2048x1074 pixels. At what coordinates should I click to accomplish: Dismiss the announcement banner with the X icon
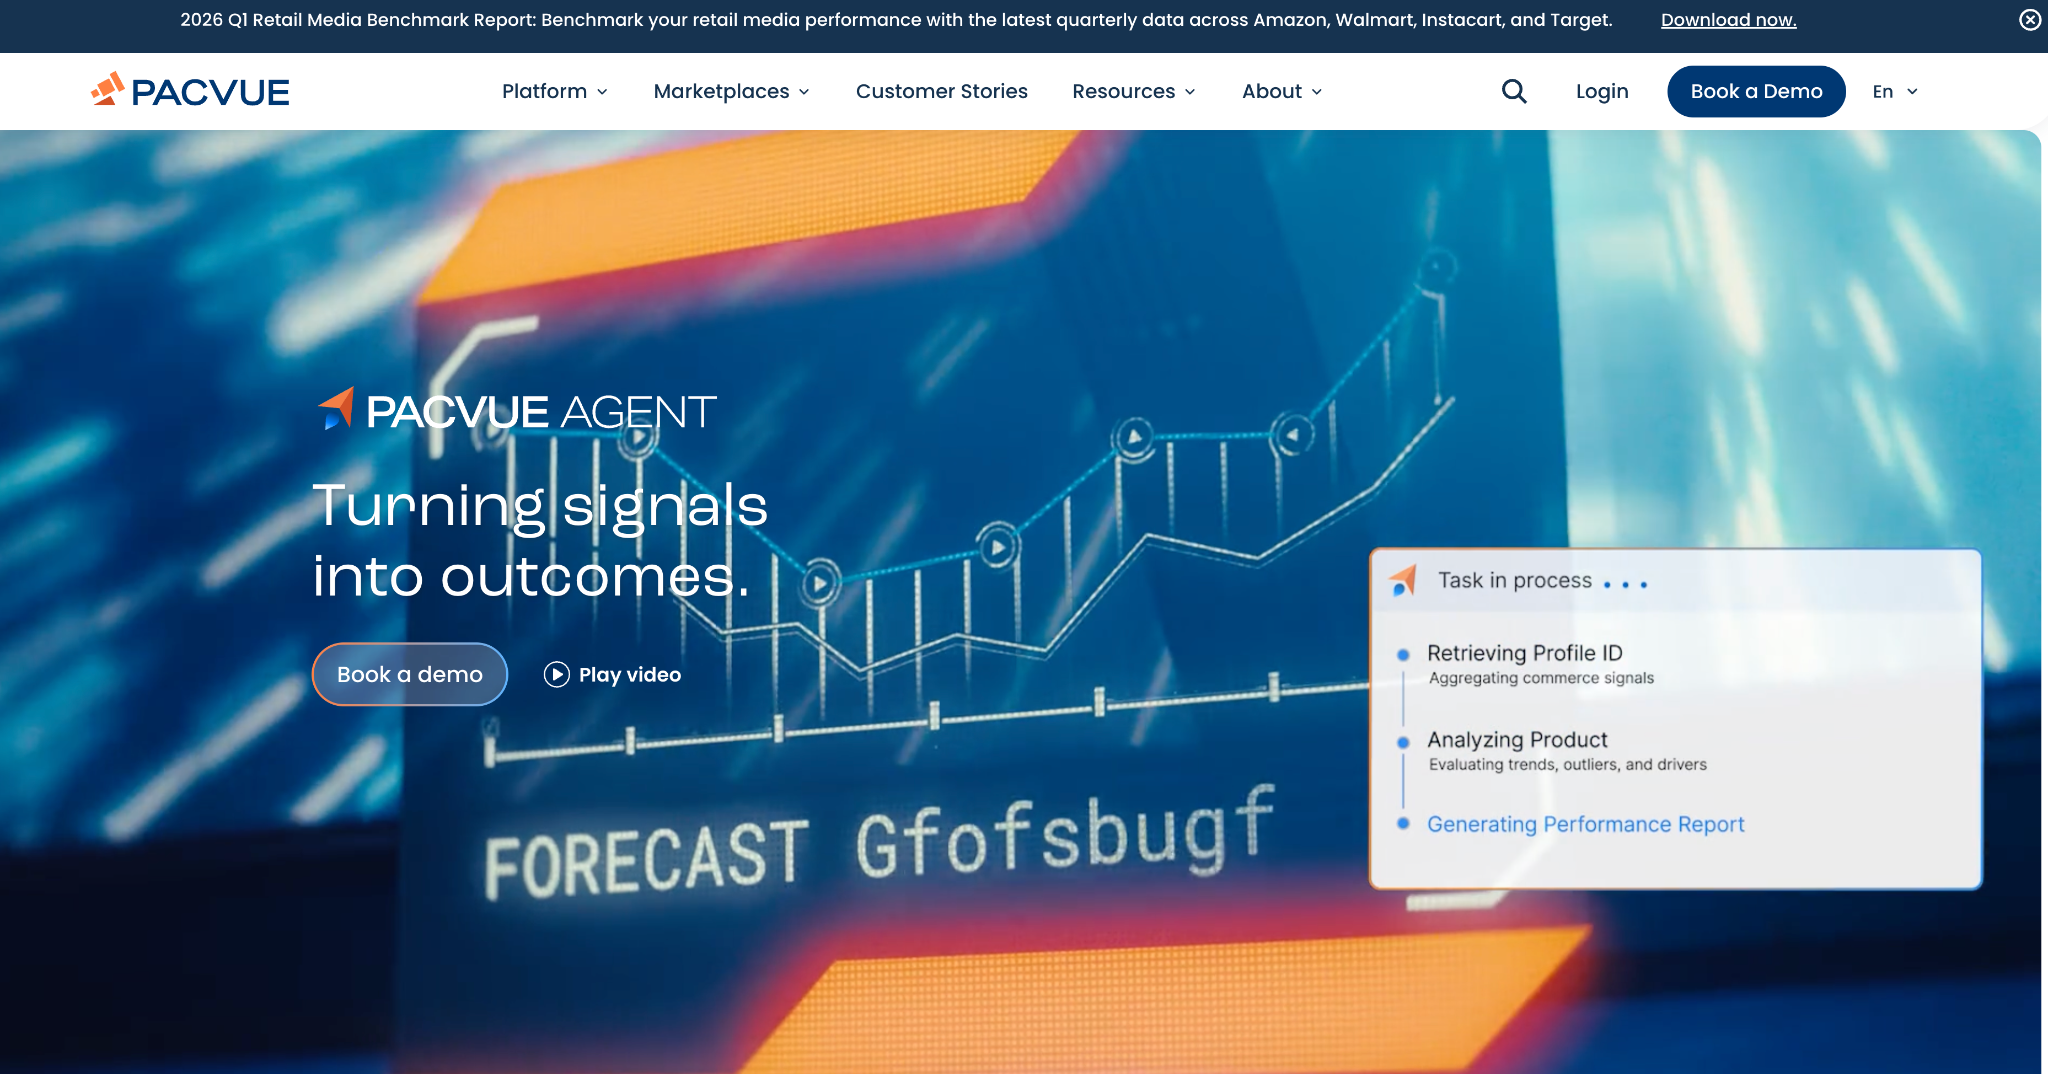click(2030, 20)
